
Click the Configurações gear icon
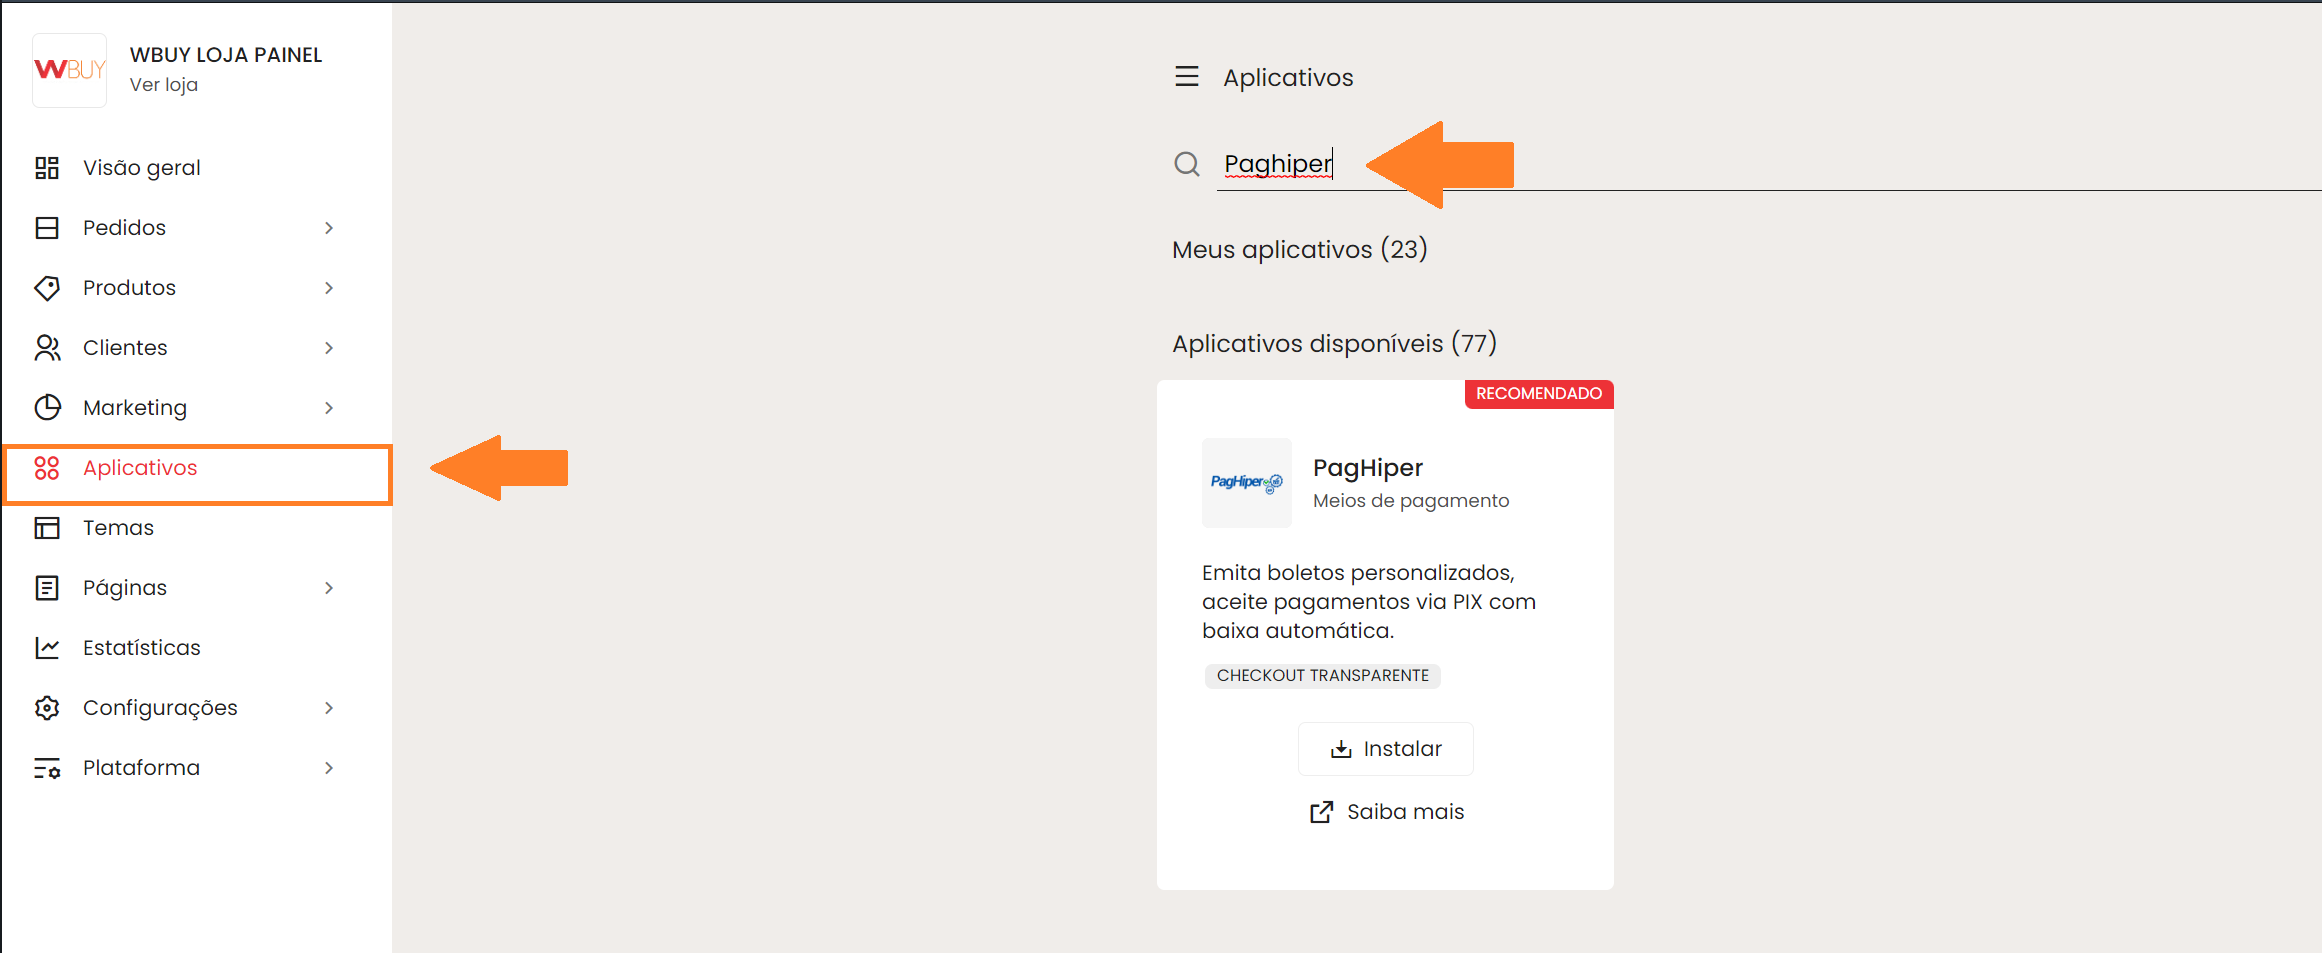coord(47,708)
